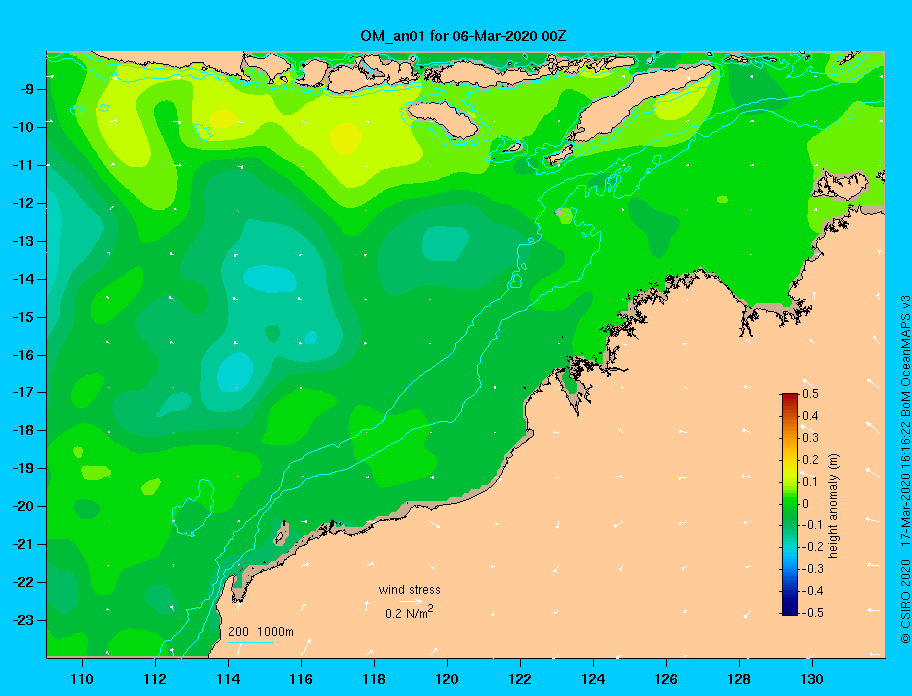Click the color bar tick value '0.1'
This screenshot has width=912, height=696.
[811, 482]
